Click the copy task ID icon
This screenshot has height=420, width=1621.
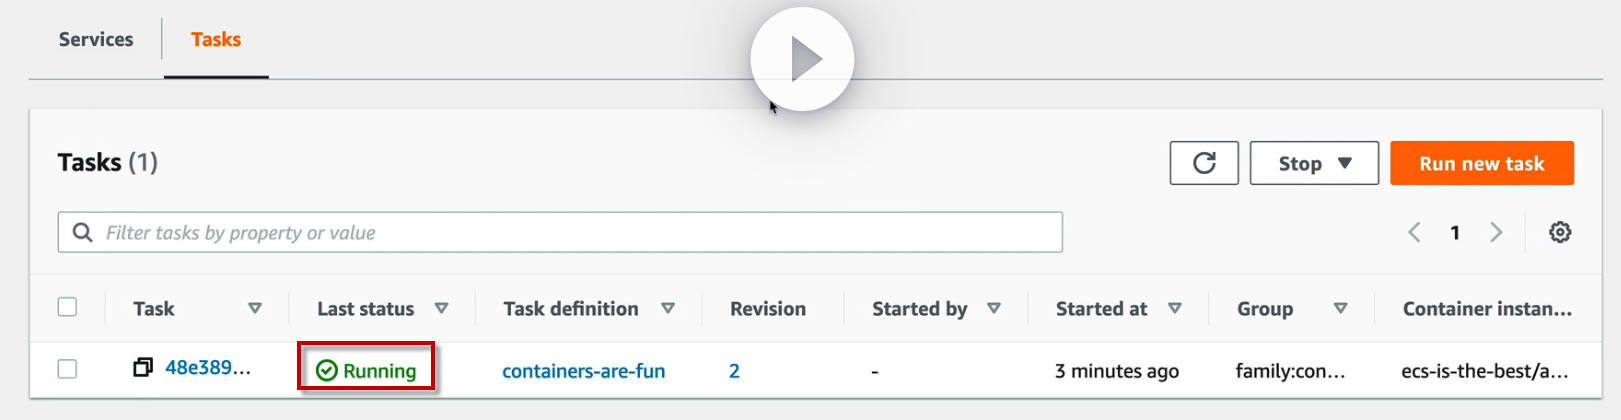[x=143, y=368]
